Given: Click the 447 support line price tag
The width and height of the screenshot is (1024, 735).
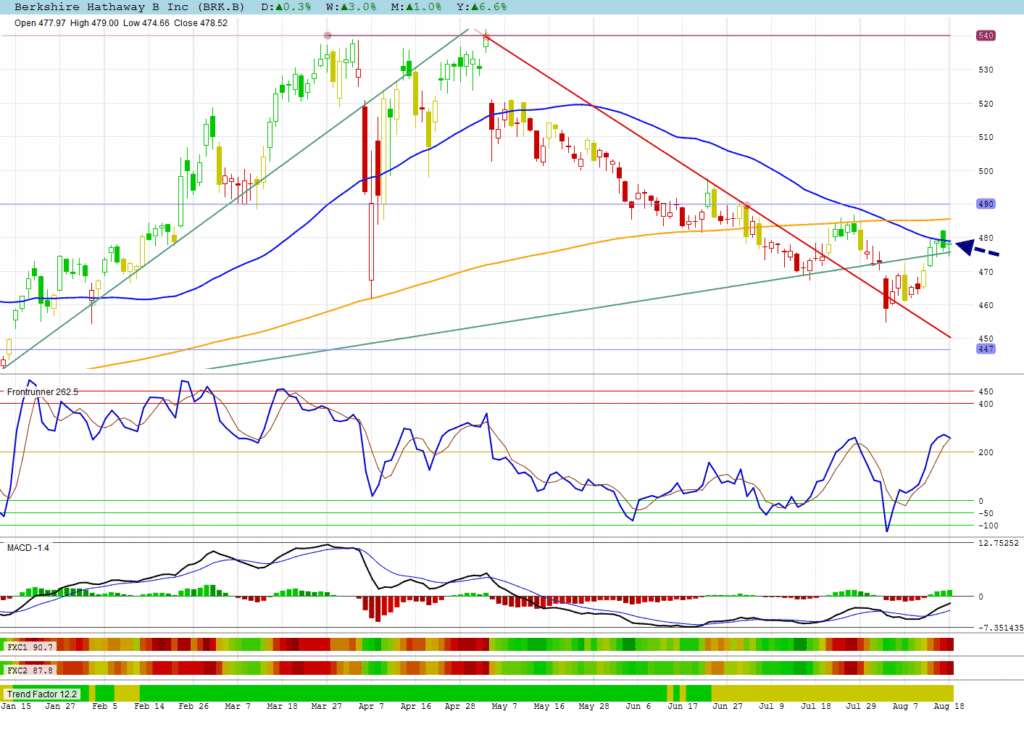Looking at the screenshot, I should 985,349.
